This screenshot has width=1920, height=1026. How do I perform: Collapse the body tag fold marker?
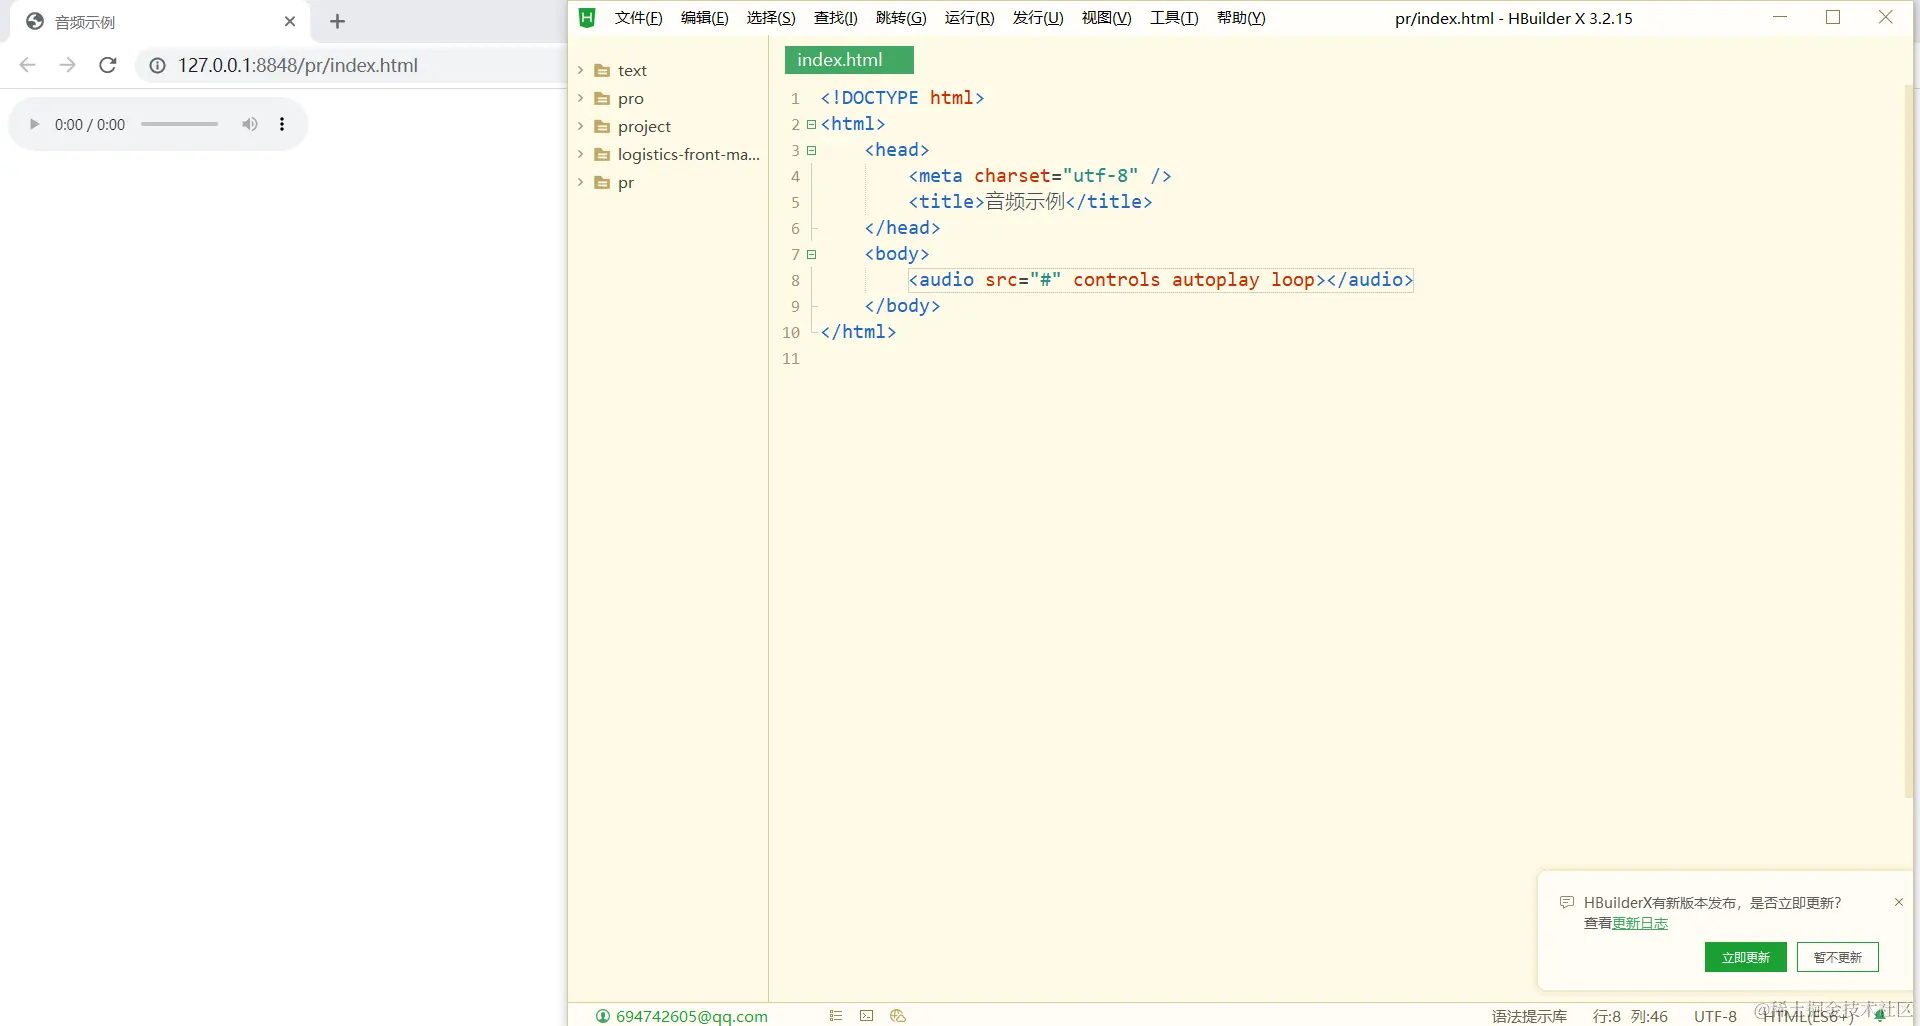[x=811, y=255]
